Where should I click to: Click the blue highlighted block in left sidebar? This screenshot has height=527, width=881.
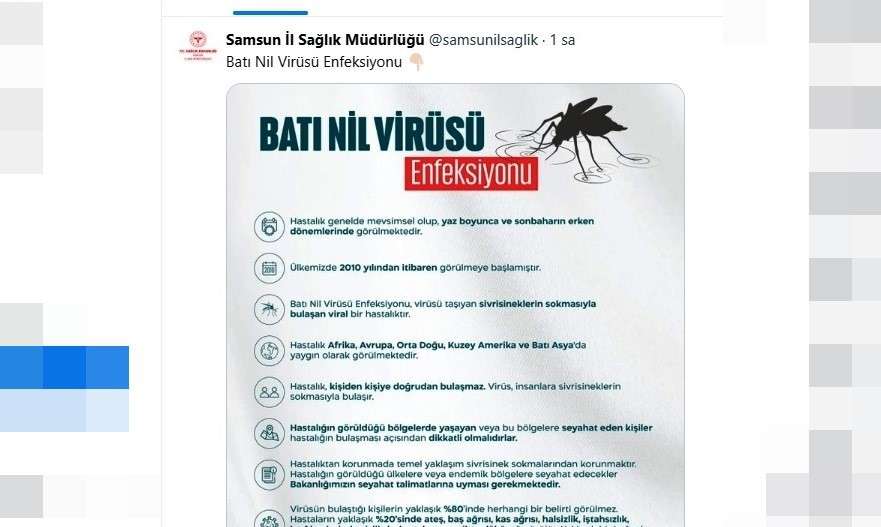pyautogui.click(x=64, y=367)
